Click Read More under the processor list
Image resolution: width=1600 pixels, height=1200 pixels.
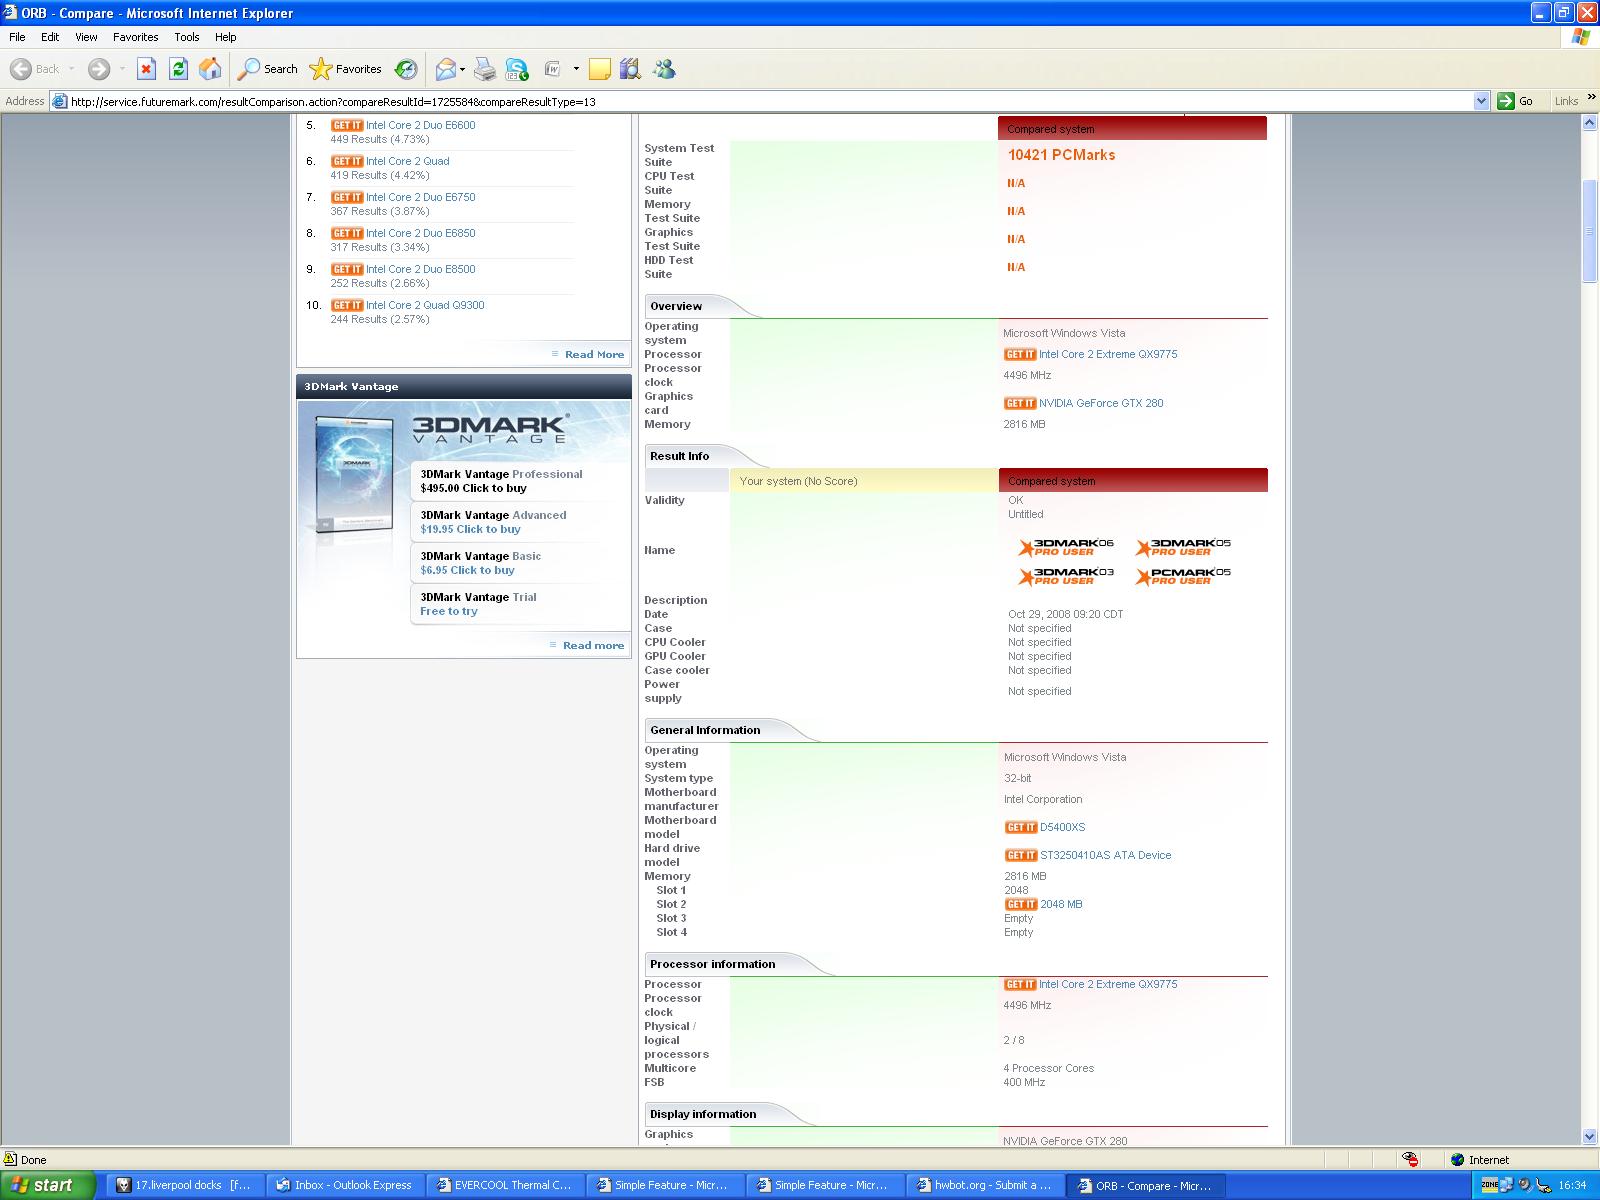click(x=594, y=354)
